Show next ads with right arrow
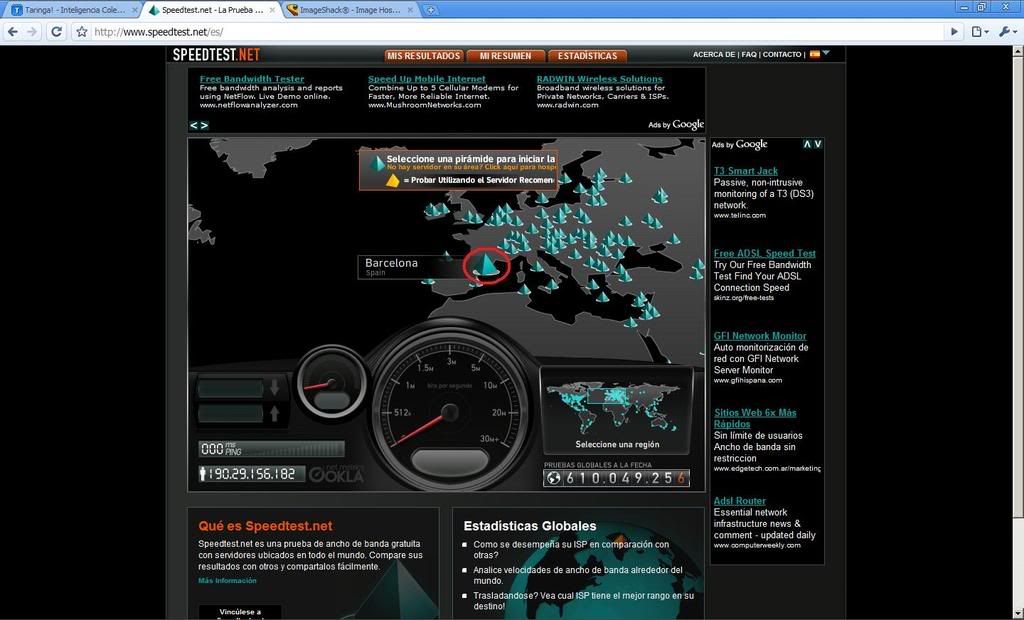The height and width of the screenshot is (620, 1024). click(x=204, y=125)
